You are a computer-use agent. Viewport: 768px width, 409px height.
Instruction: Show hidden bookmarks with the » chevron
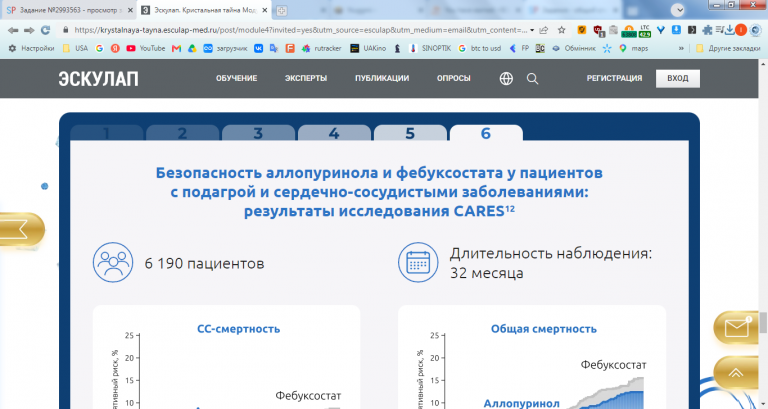click(x=681, y=48)
